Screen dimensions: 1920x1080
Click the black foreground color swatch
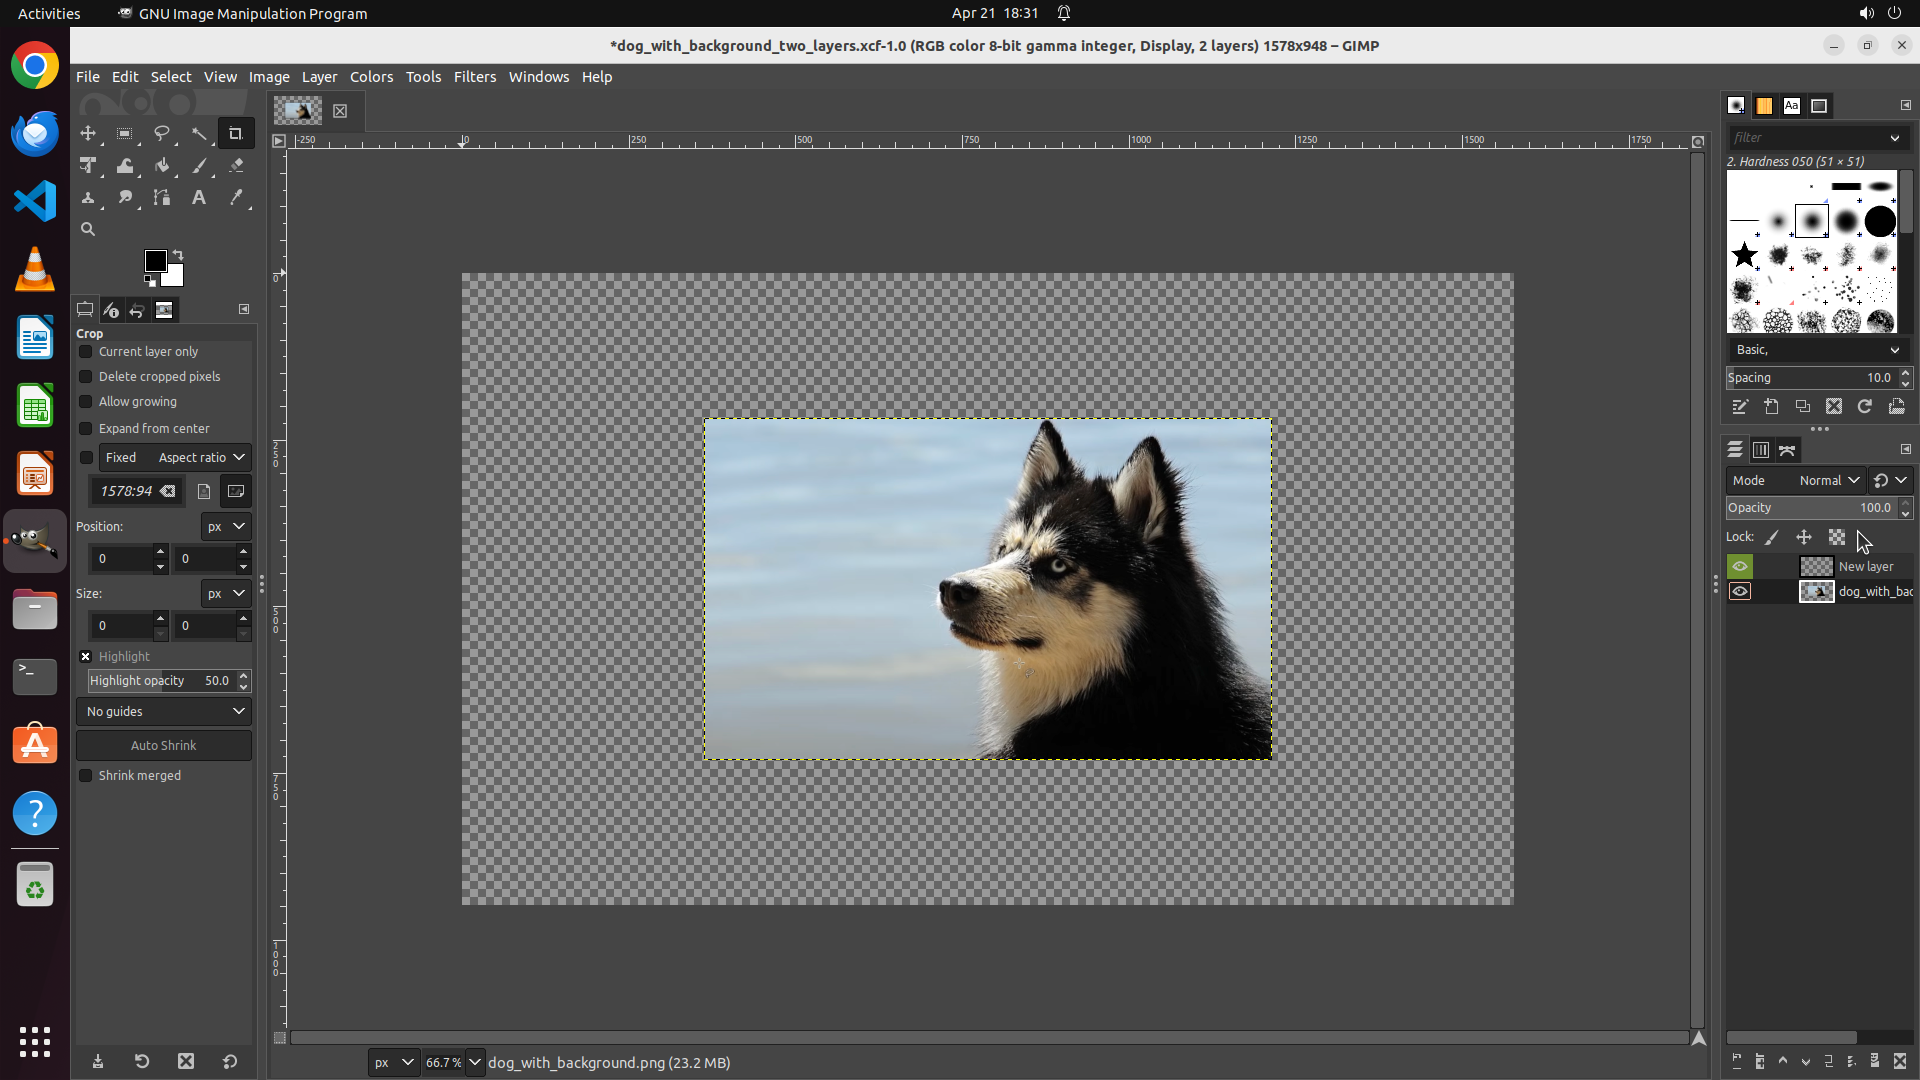point(155,261)
